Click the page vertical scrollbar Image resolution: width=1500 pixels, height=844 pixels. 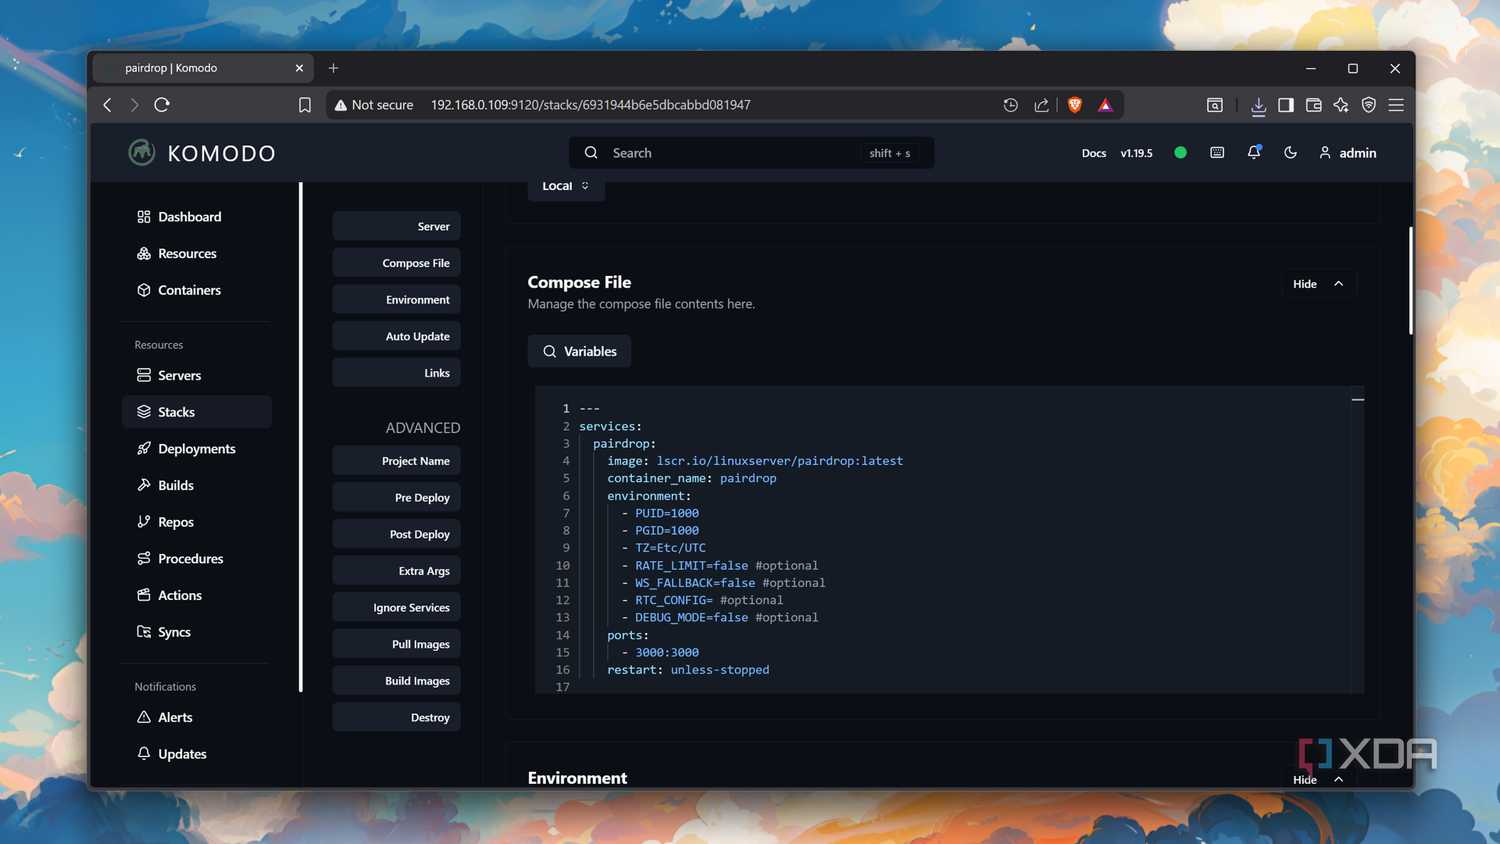click(x=1411, y=281)
